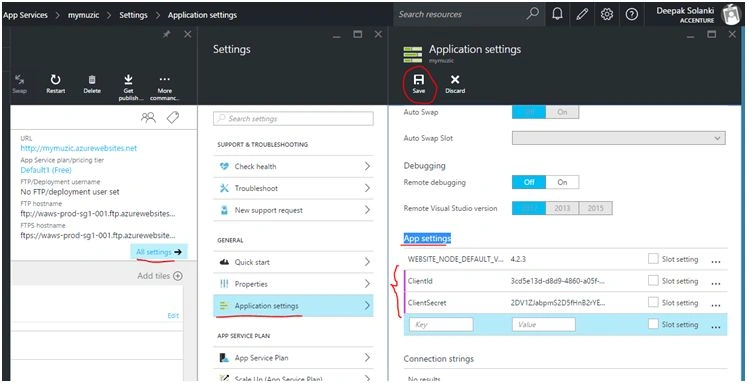This screenshot has width=747, height=383.
Task: Open the Auto Swap Slot dropdown
Action: (x=619, y=138)
